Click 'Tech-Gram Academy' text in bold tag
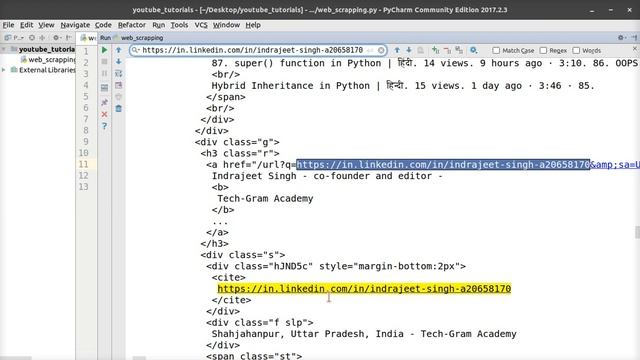This screenshot has width=640, height=360. pos(265,198)
